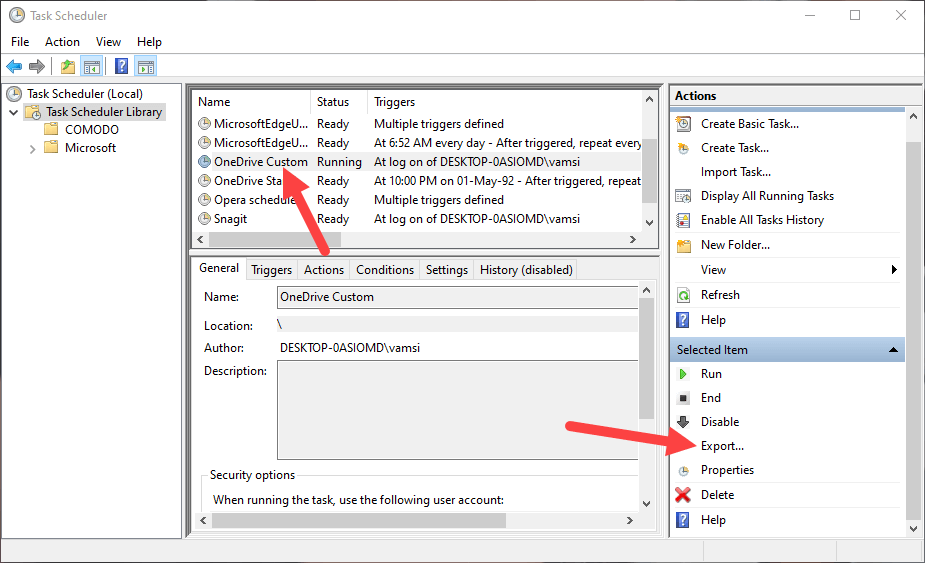The width and height of the screenshot is (925, 563).
Task: Click Export... in the Actions pane
Action: coord(722,446)
